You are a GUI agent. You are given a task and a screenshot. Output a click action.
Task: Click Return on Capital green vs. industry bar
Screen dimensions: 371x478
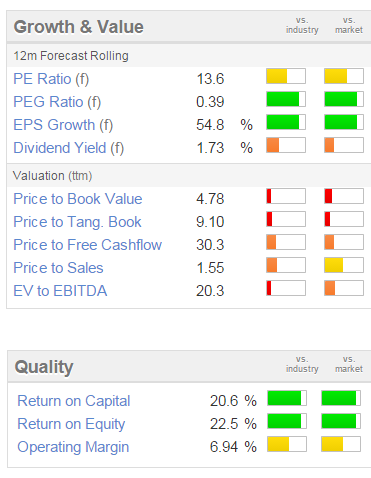(287, 398)
